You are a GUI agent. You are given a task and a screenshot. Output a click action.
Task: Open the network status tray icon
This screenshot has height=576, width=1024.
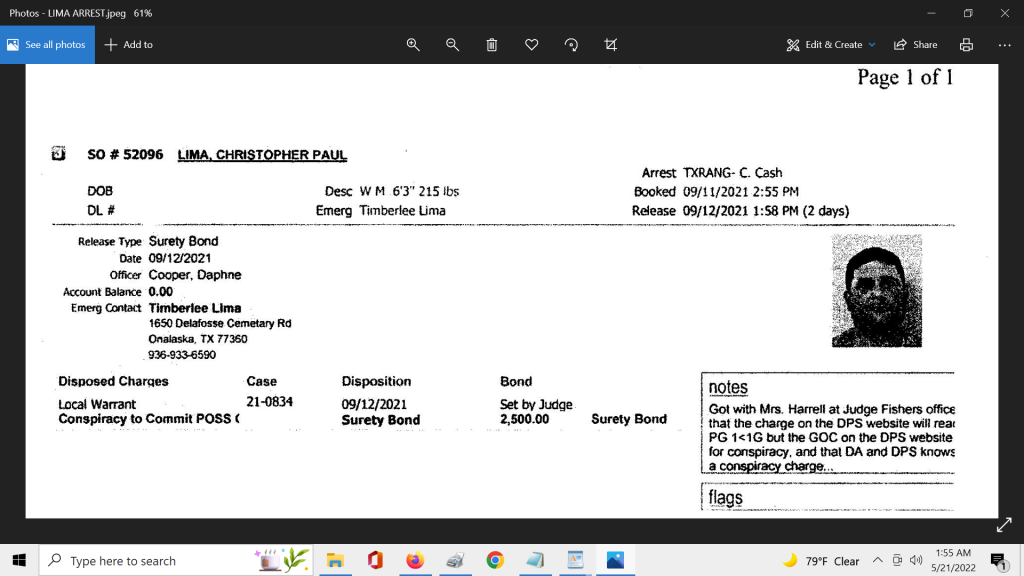click(897, 560)
